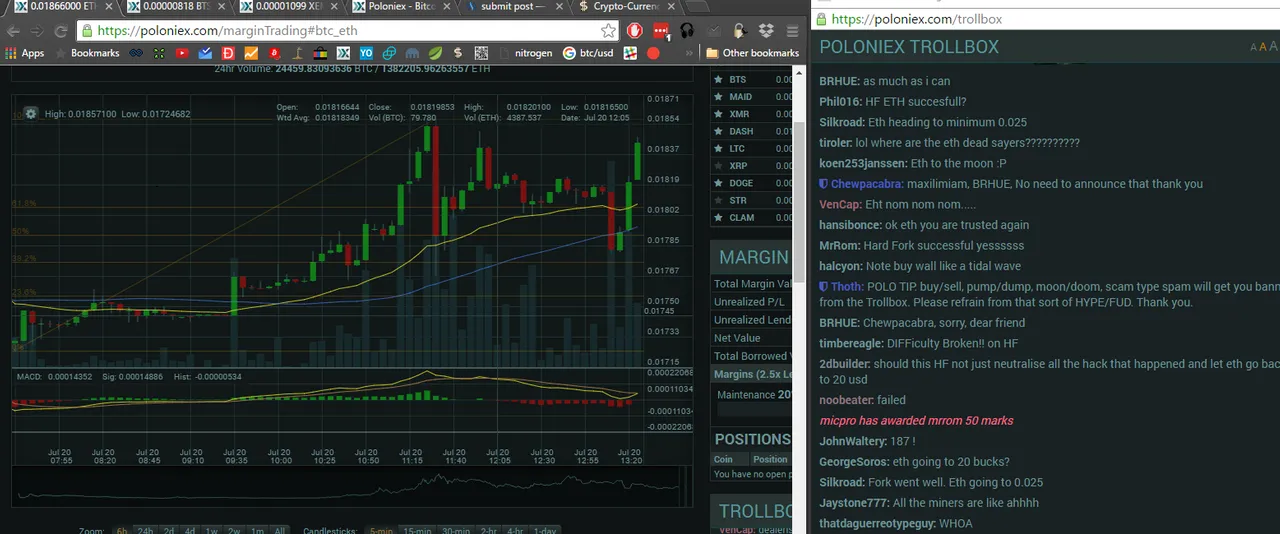
Task: Set chart zoom to All
Action: pos(279,530)
